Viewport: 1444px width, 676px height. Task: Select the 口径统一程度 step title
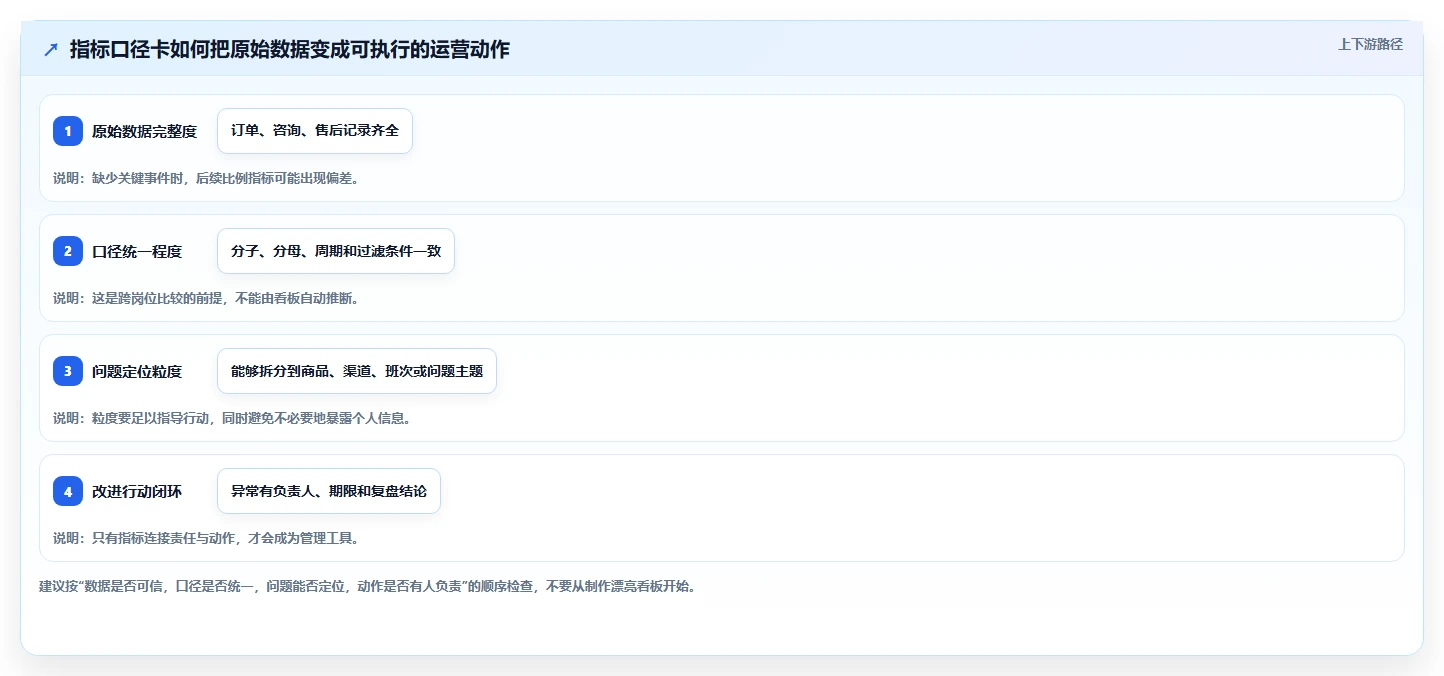click(x=137, y=251)
